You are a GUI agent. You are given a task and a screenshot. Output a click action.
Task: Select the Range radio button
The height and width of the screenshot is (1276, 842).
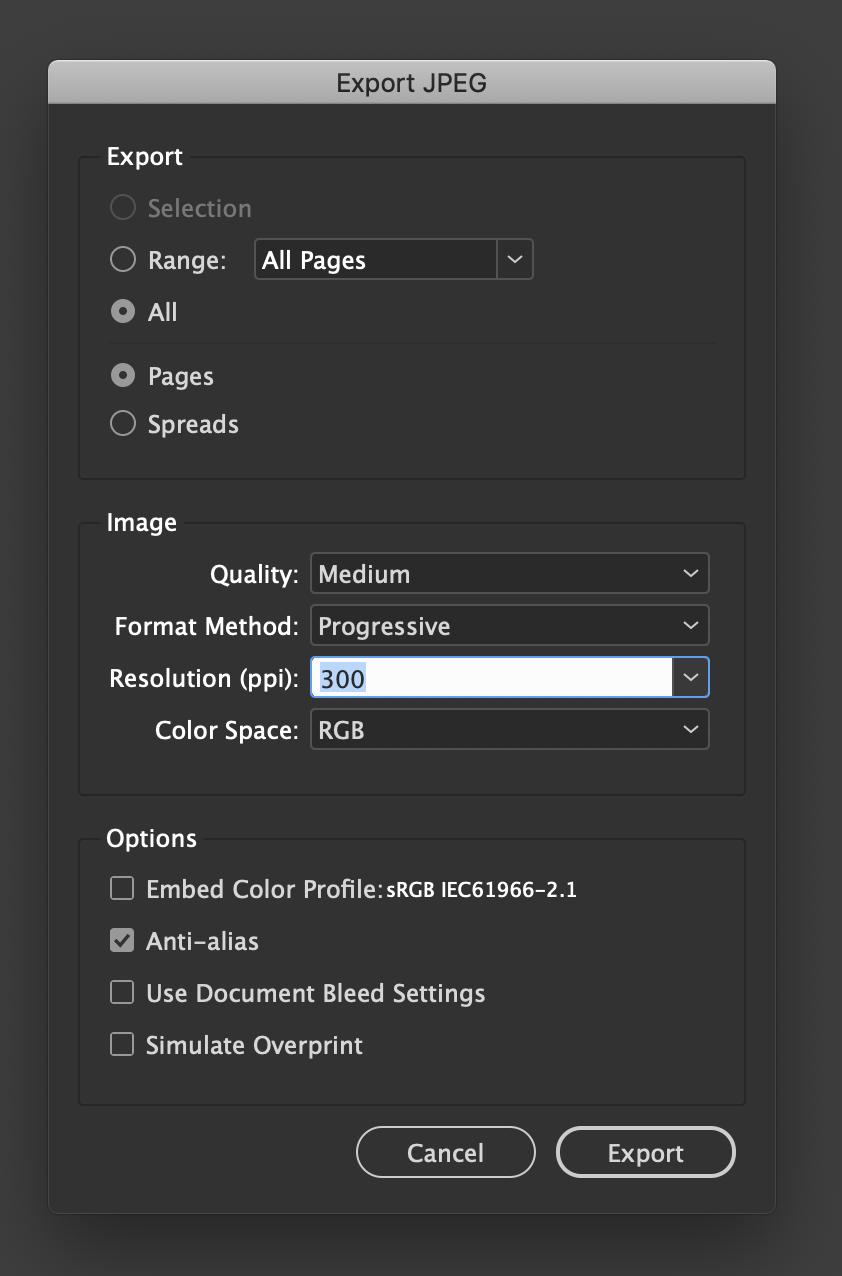pos(122,259)
